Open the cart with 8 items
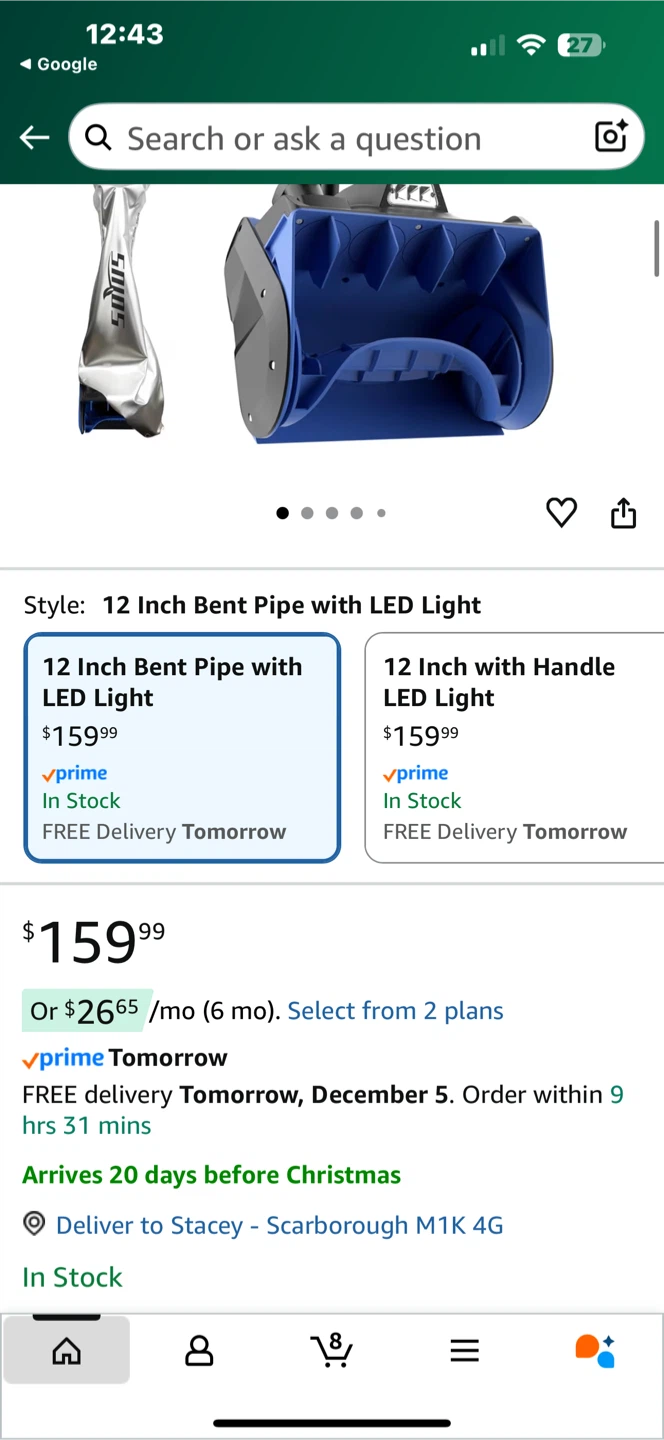Screen dimensions: 664x1440 click(331, 1350)
